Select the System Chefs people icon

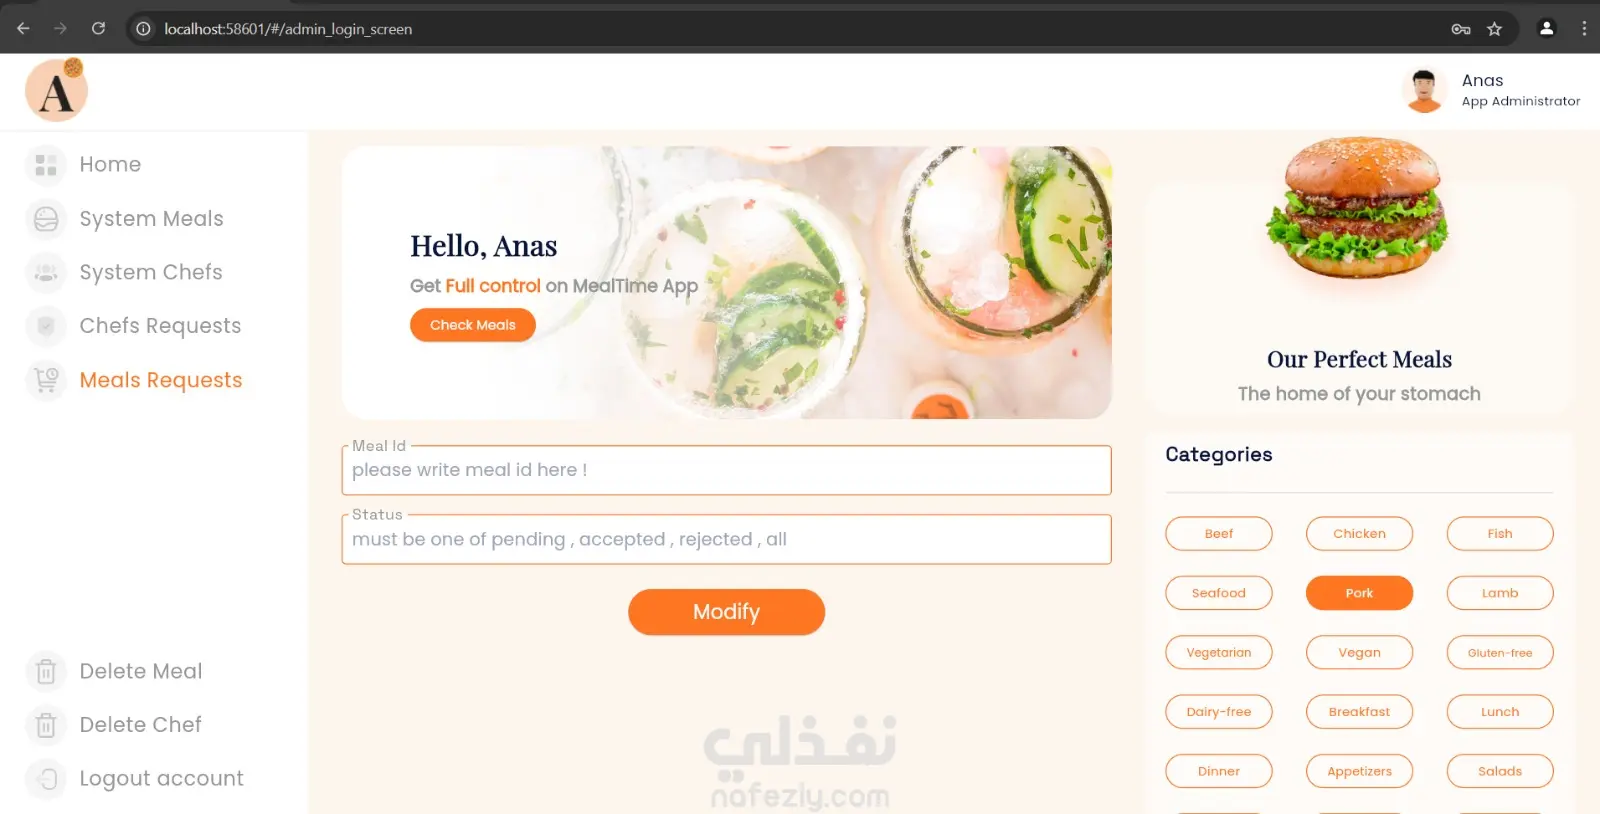(x=46, y=272)
